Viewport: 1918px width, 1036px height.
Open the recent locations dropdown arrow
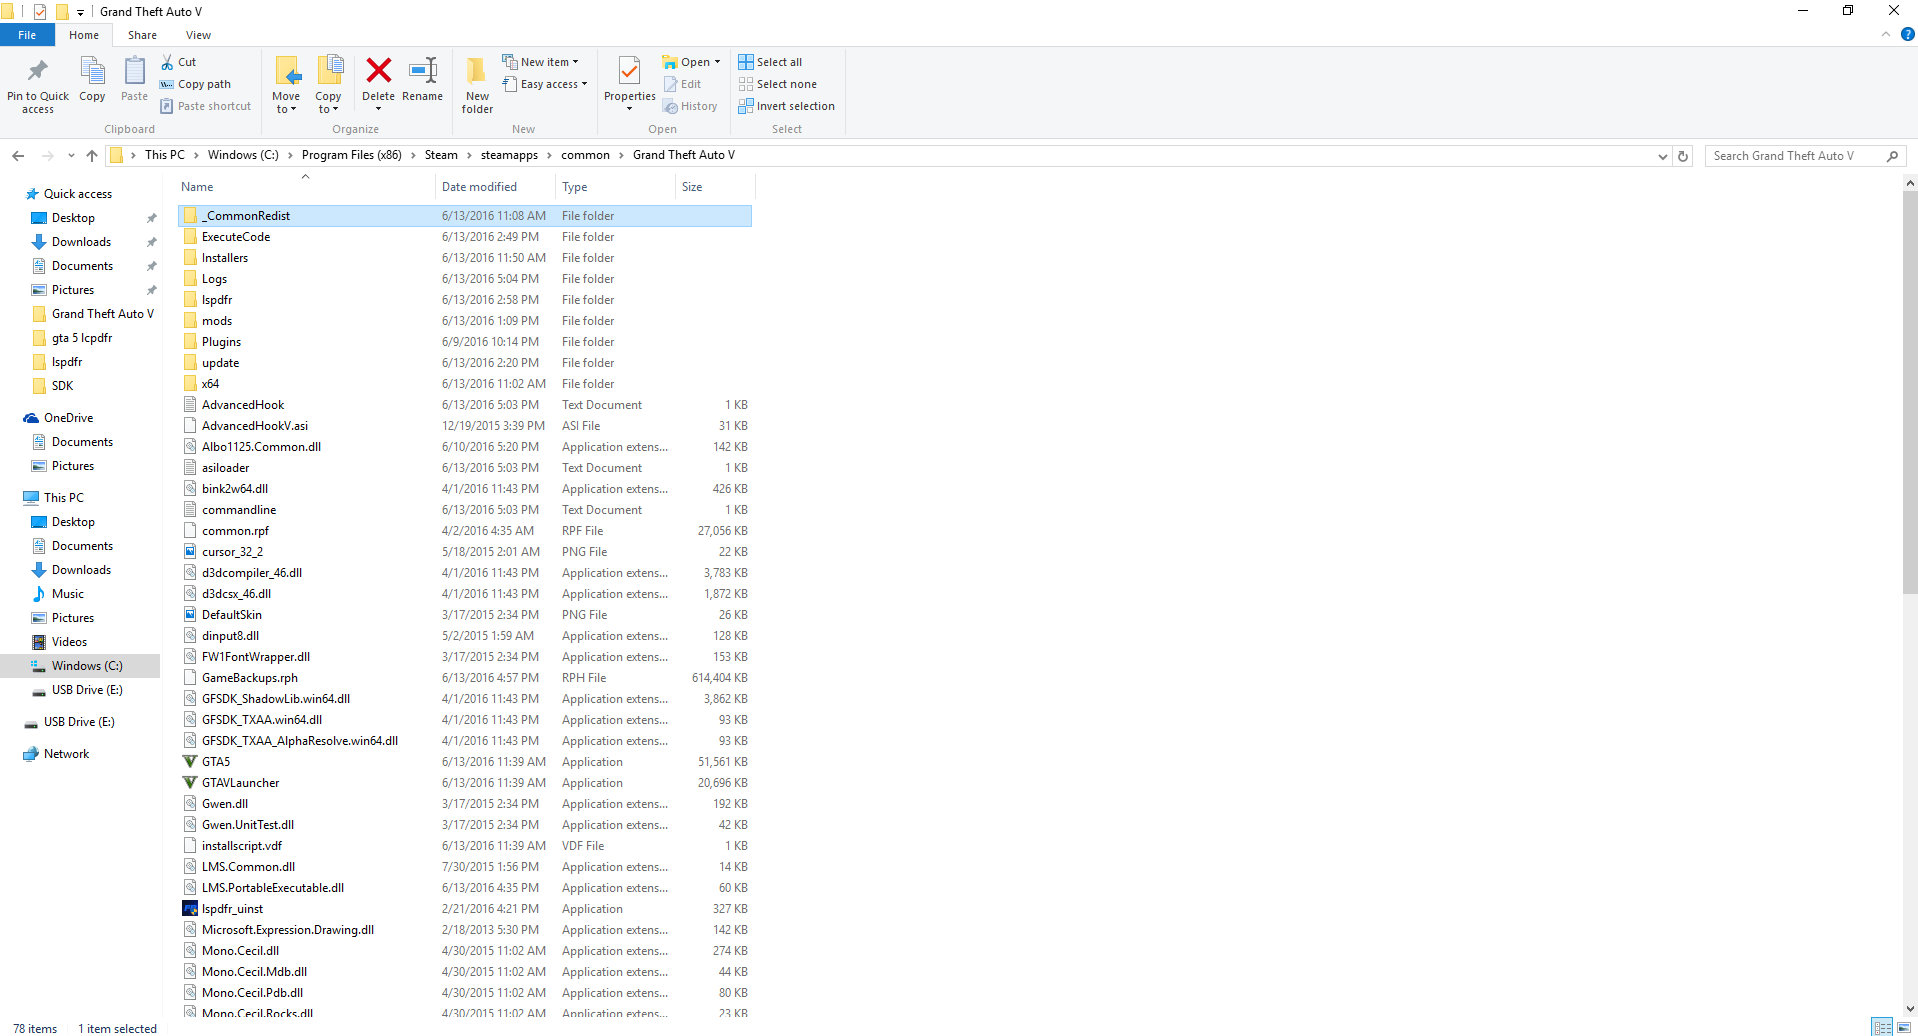71,155
